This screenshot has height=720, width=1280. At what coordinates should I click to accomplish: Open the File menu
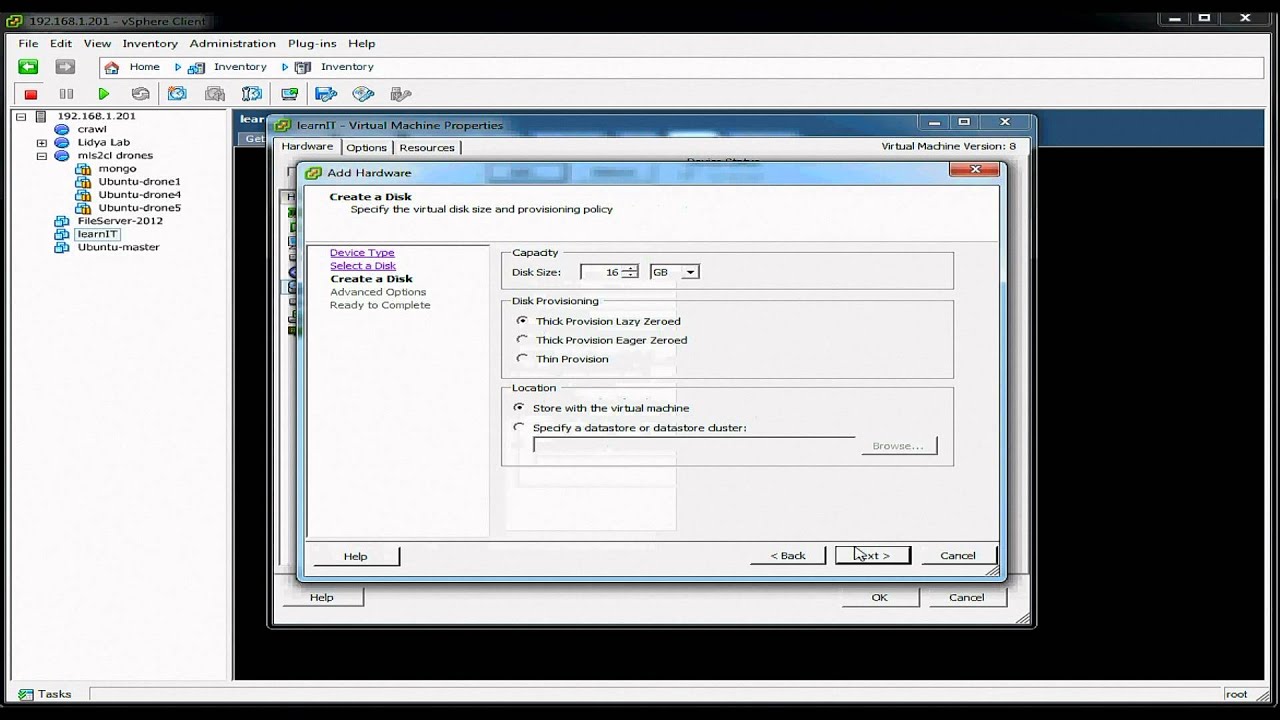click(28, 44)
